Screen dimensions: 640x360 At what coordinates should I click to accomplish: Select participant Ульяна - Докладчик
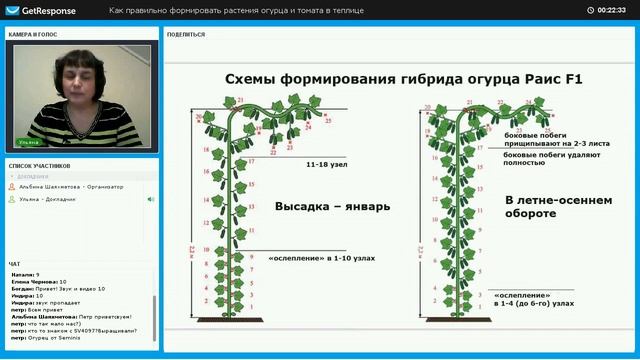(47, 200)
